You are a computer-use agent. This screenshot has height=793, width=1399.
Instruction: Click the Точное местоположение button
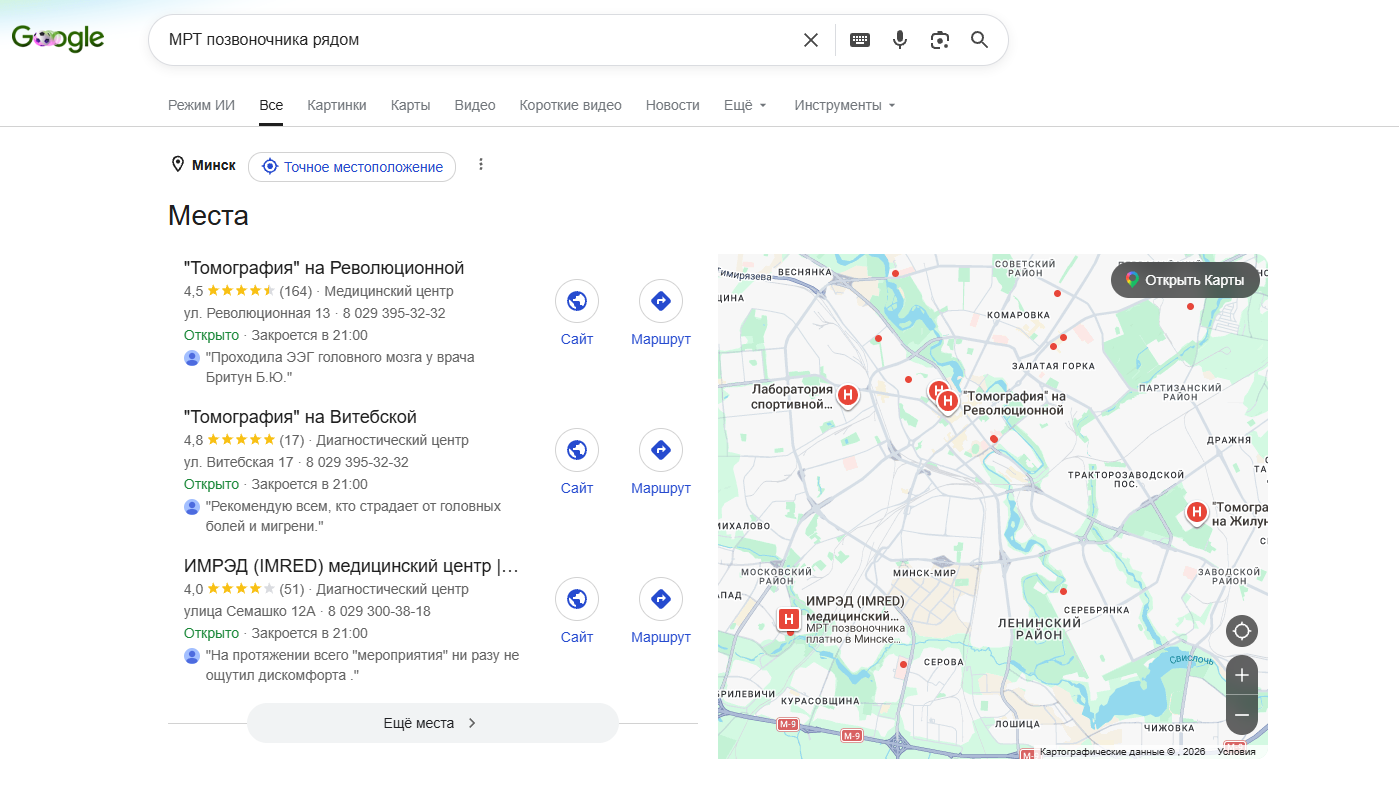click(352, 167)
